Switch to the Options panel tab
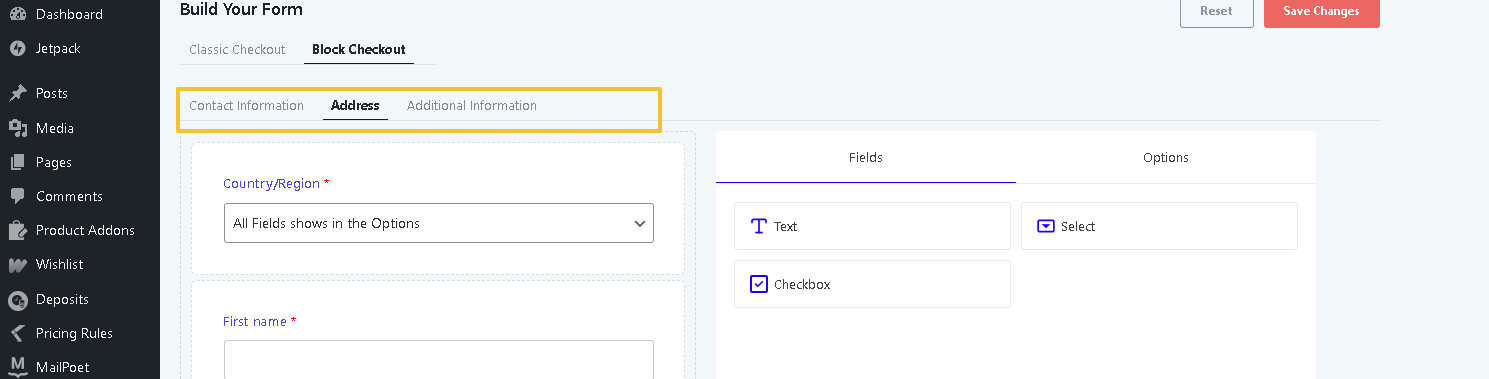1489x379 pixels. point(1166,157)
